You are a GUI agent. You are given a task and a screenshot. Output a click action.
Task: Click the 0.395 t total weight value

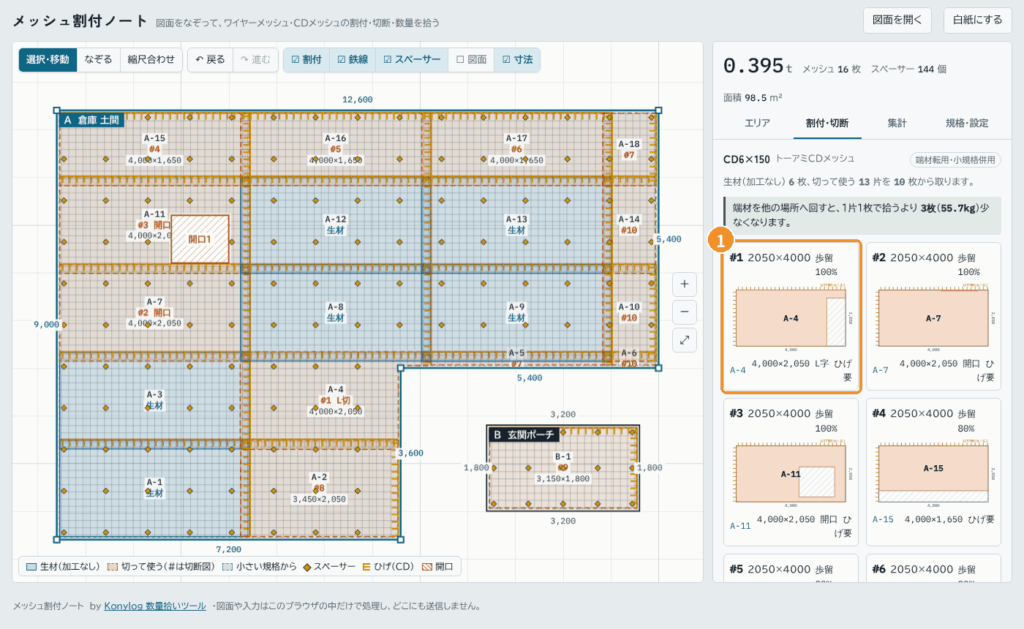coord(758,66)
